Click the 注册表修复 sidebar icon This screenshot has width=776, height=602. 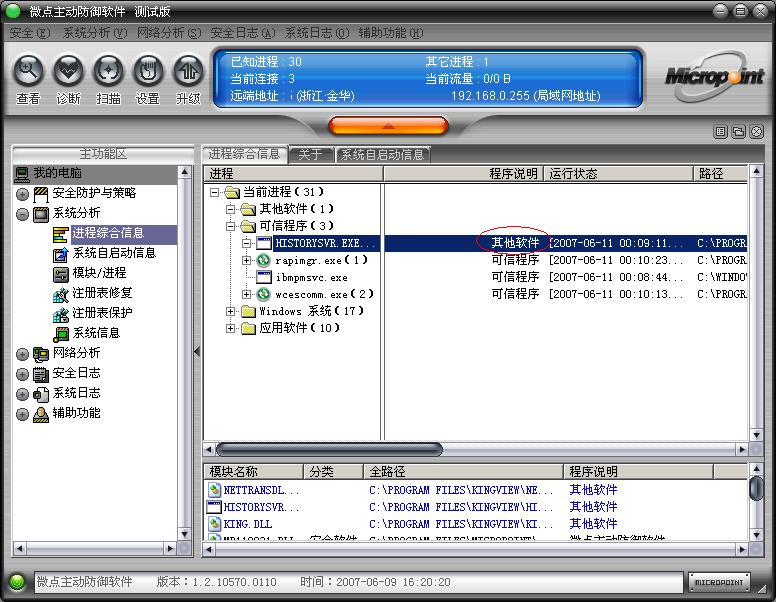tap(60, 295)
